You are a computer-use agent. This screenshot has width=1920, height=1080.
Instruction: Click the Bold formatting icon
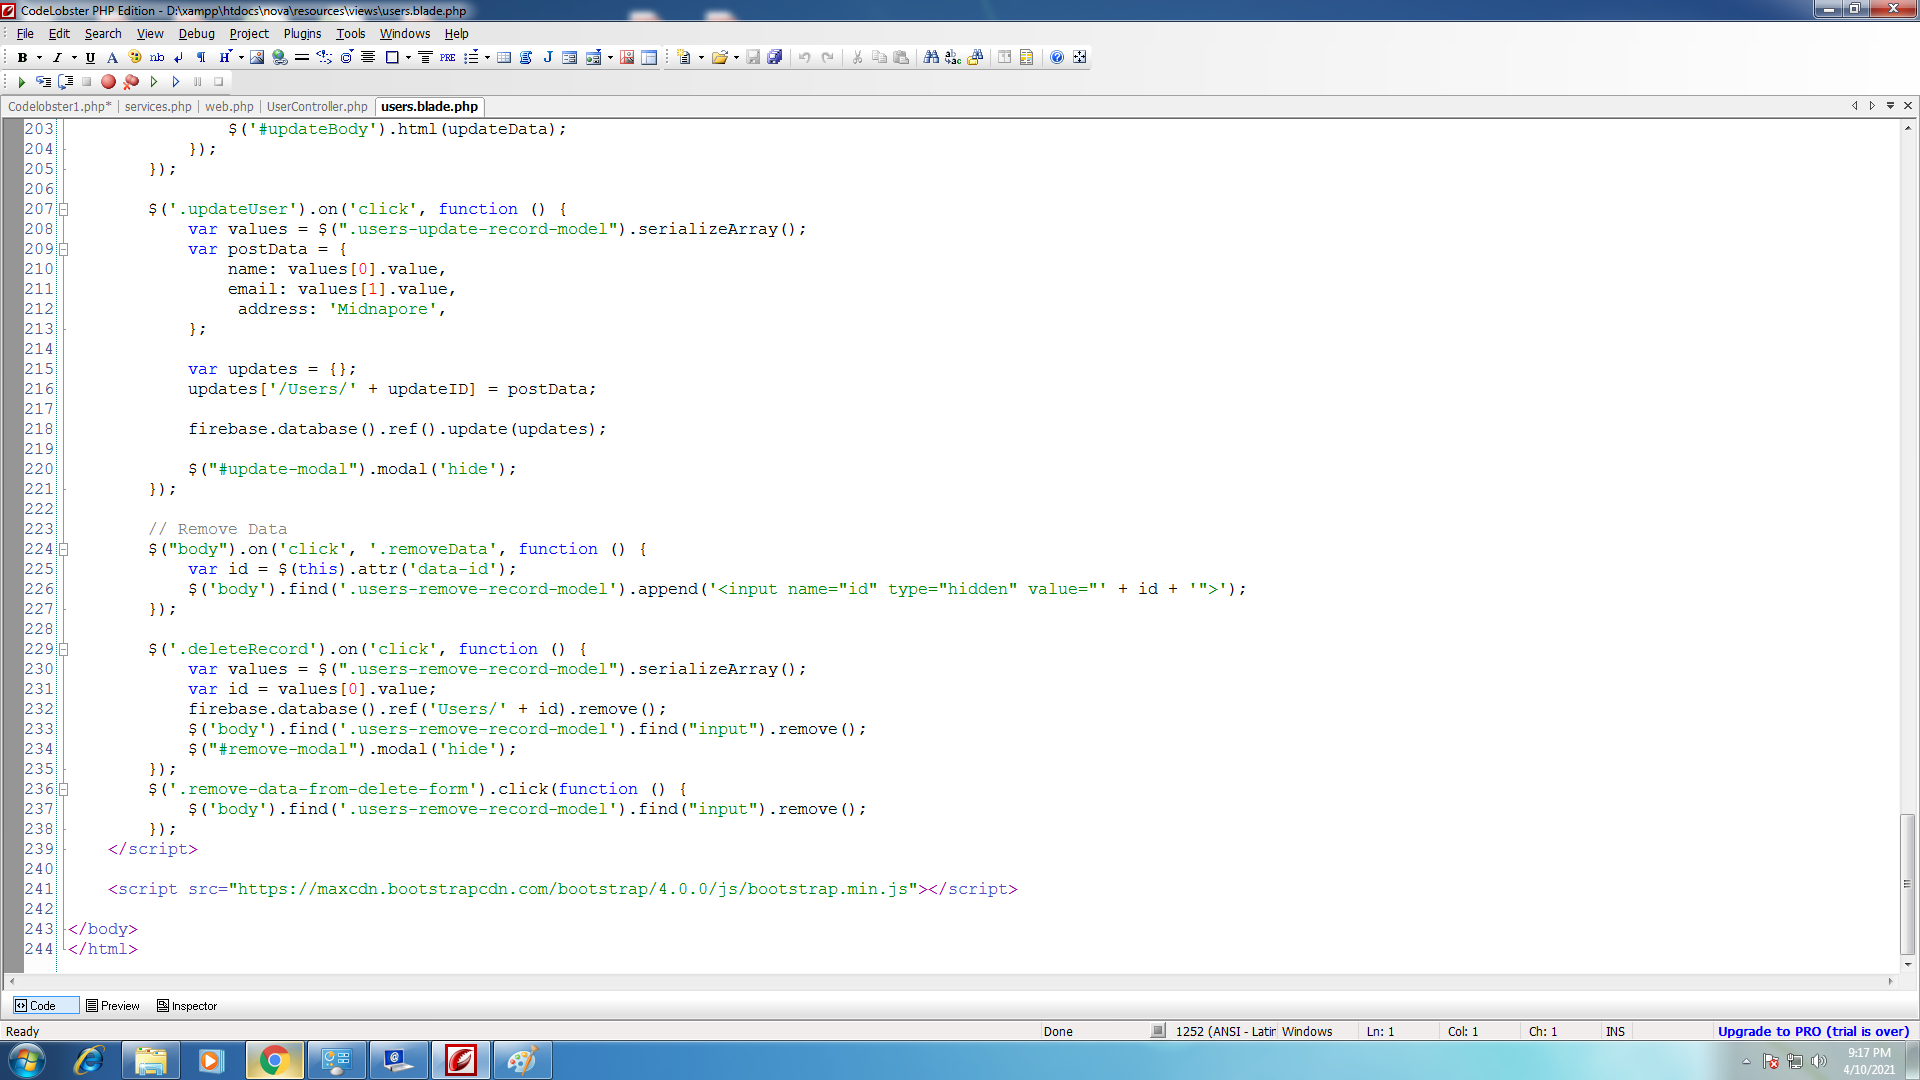[22, 57]
